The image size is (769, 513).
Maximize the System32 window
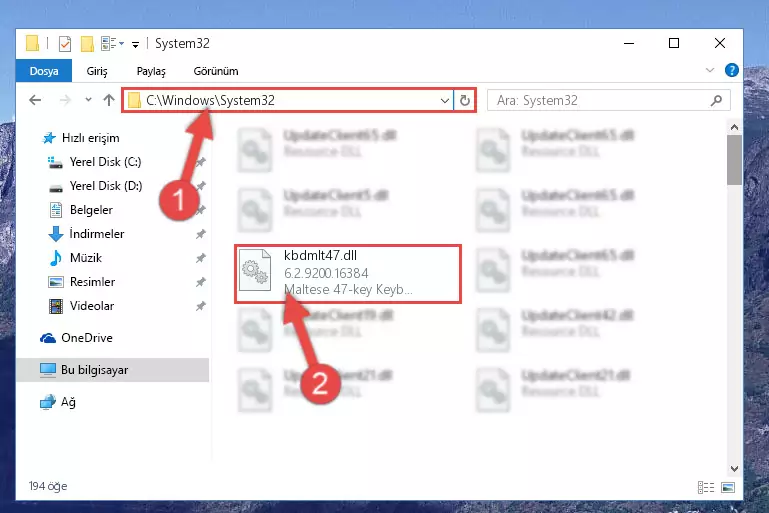(674, 43)
